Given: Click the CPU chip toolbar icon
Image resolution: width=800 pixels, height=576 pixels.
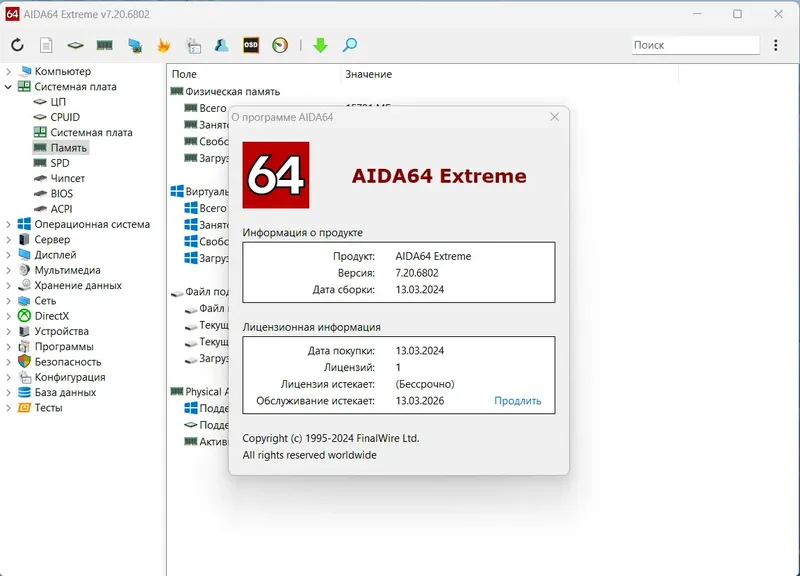Looking at the screenshot, I should (x=75, y=45).
